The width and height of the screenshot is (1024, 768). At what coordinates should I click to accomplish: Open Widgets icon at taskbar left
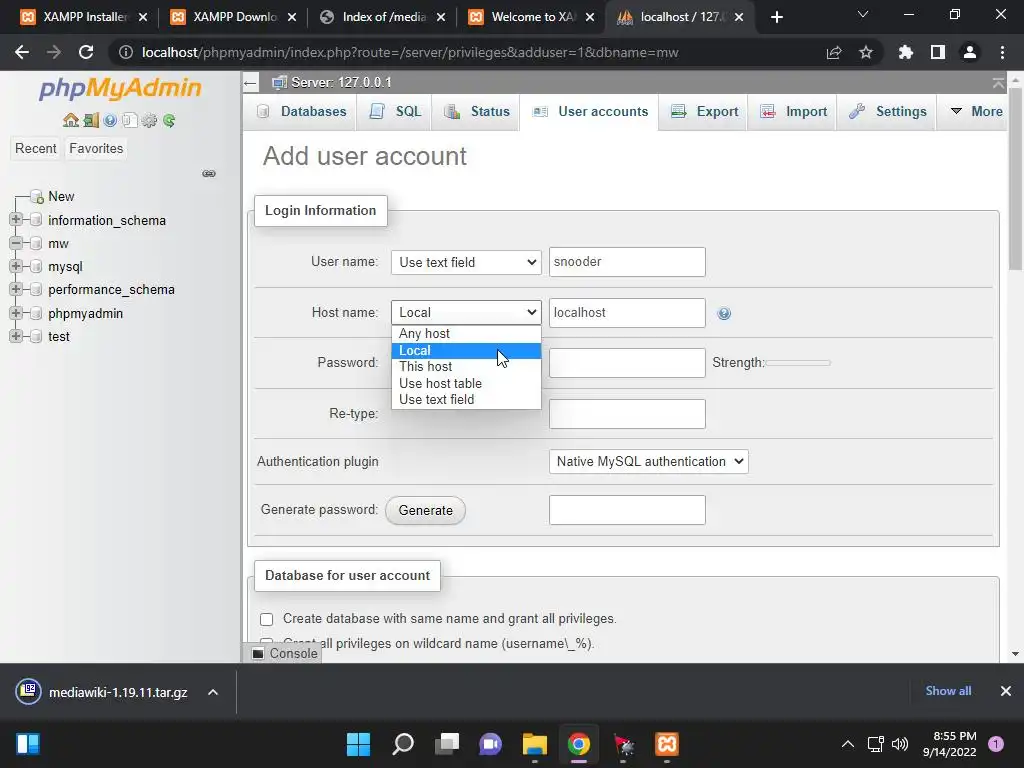coord(28,744)
